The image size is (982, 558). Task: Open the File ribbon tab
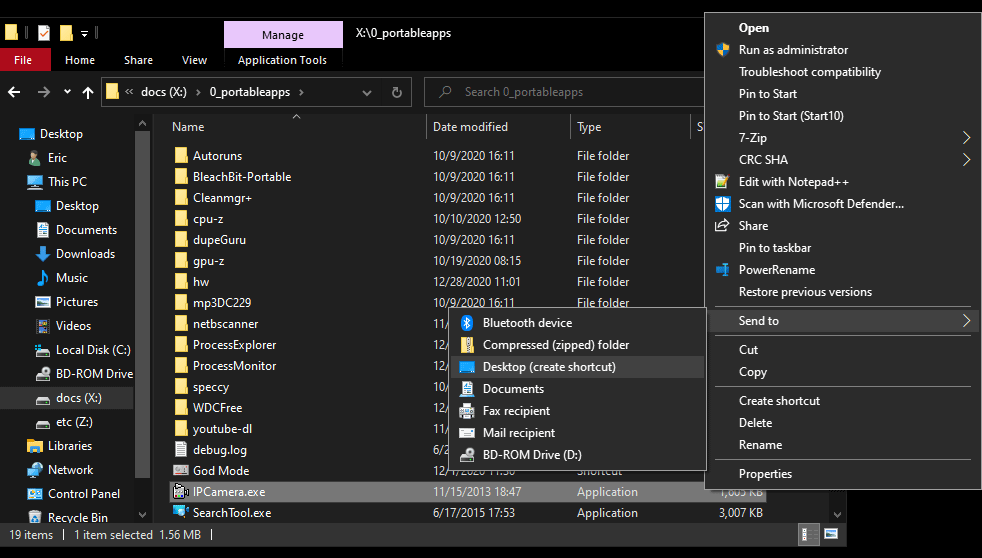tap(23, 60)
